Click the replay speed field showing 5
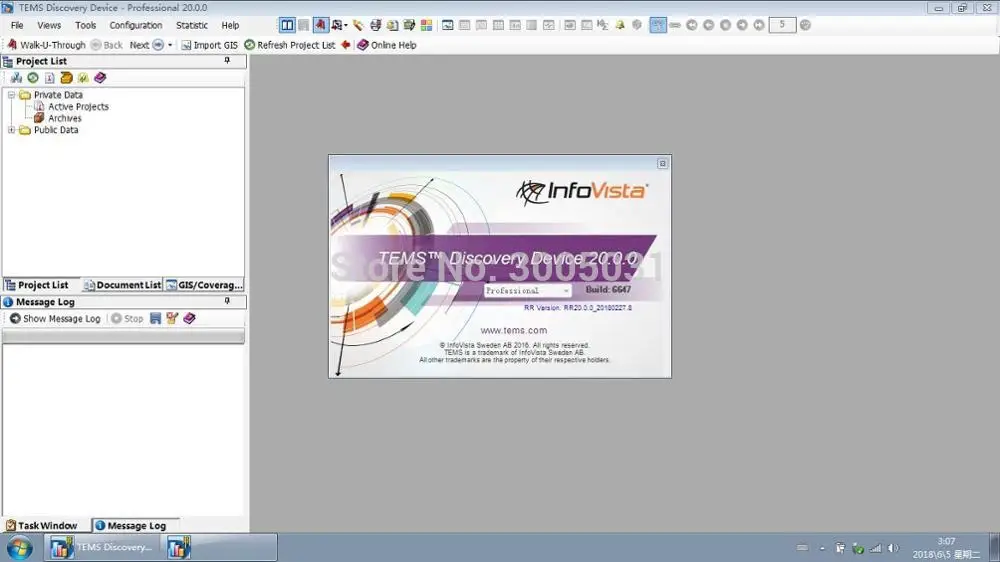Image resolution: width=1000 pixels, height=562 pixels. click(782, 25)
